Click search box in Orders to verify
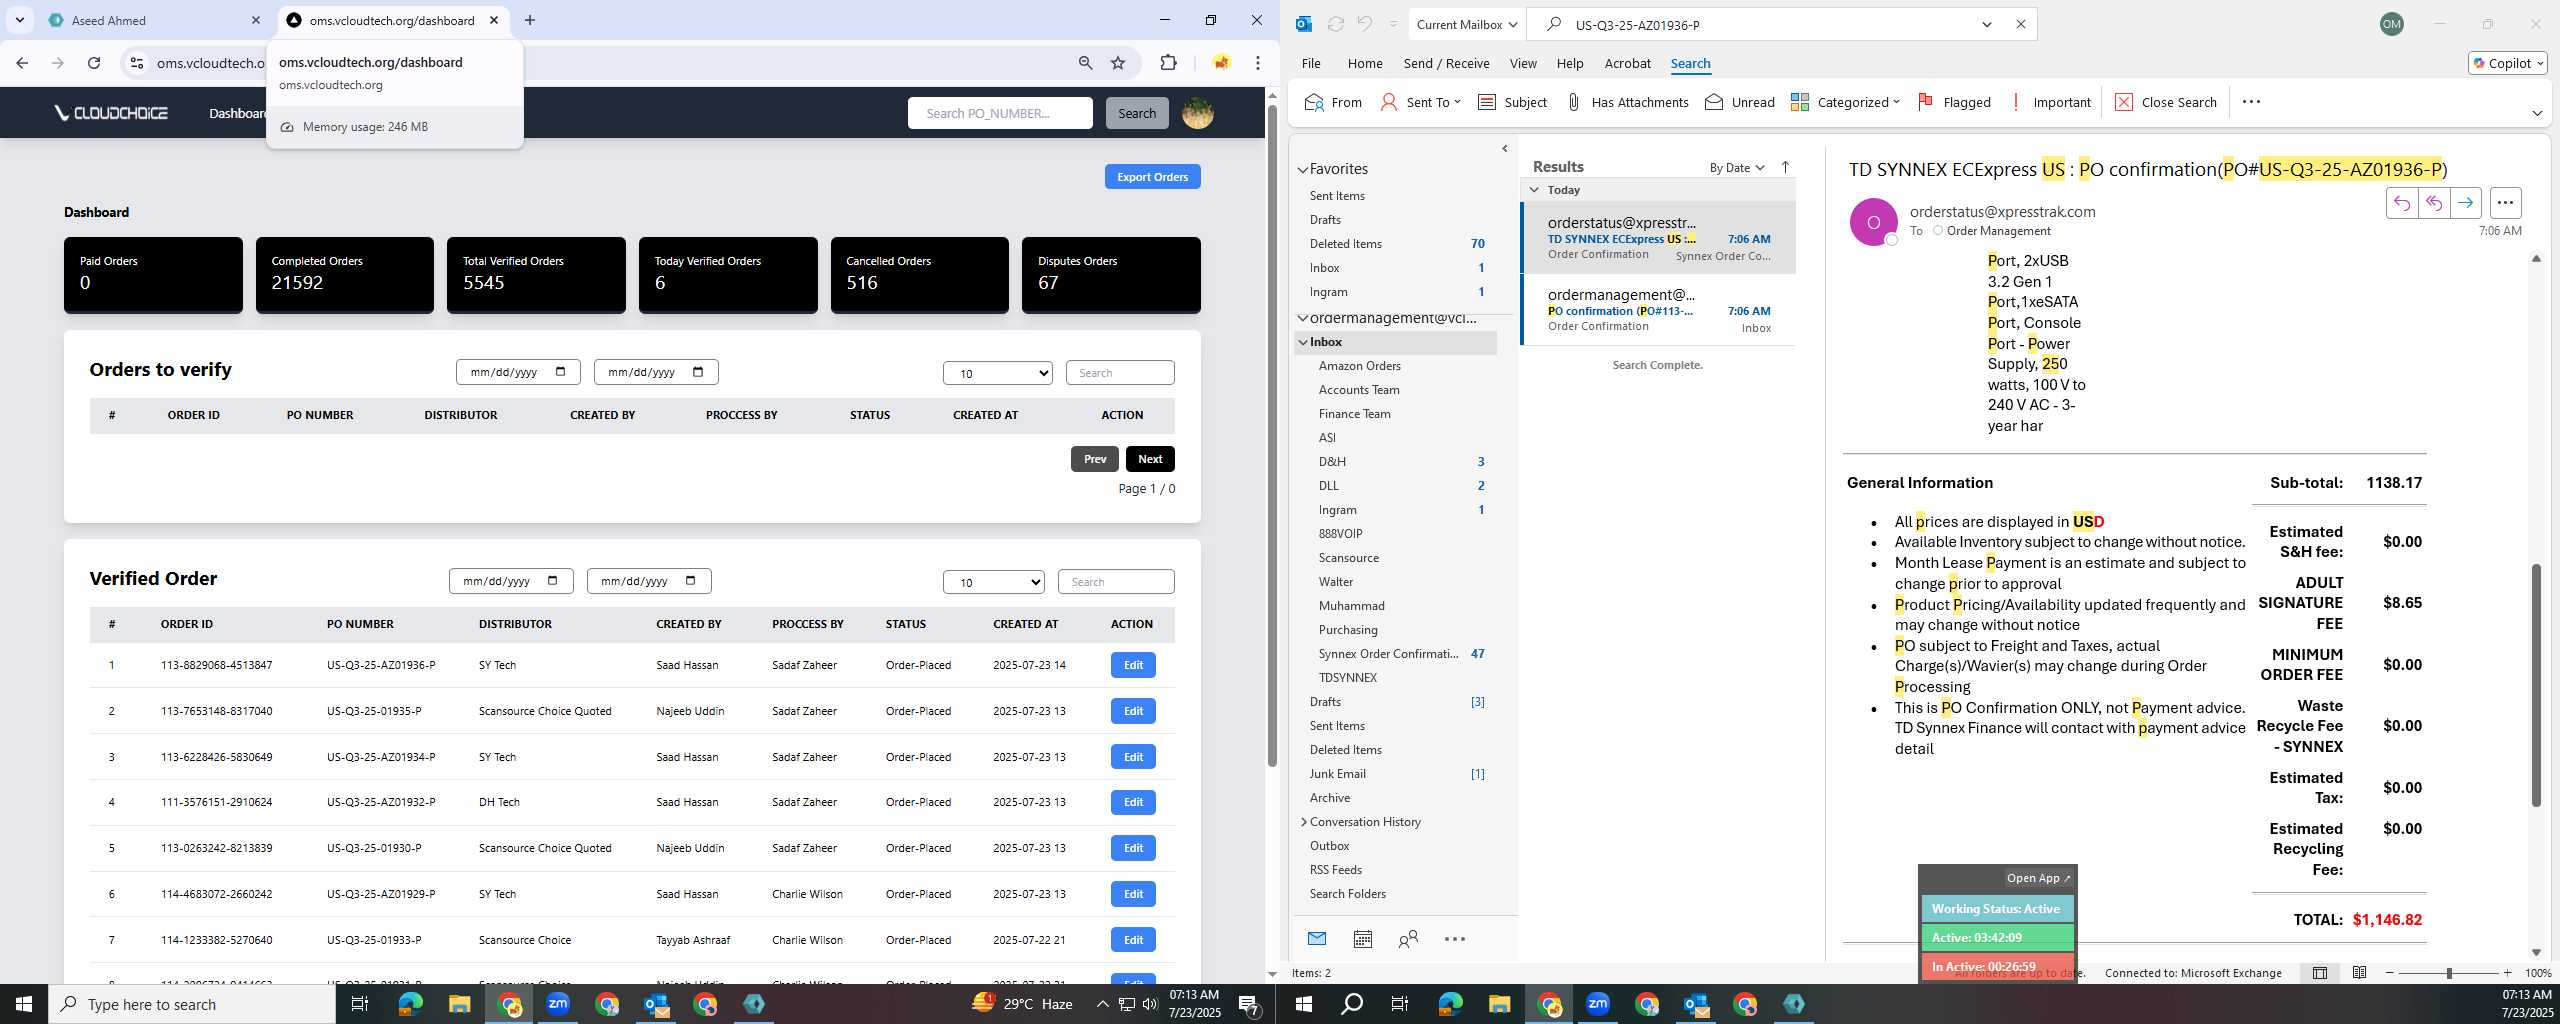The image size is (2560, 1024). (1120, 373)
